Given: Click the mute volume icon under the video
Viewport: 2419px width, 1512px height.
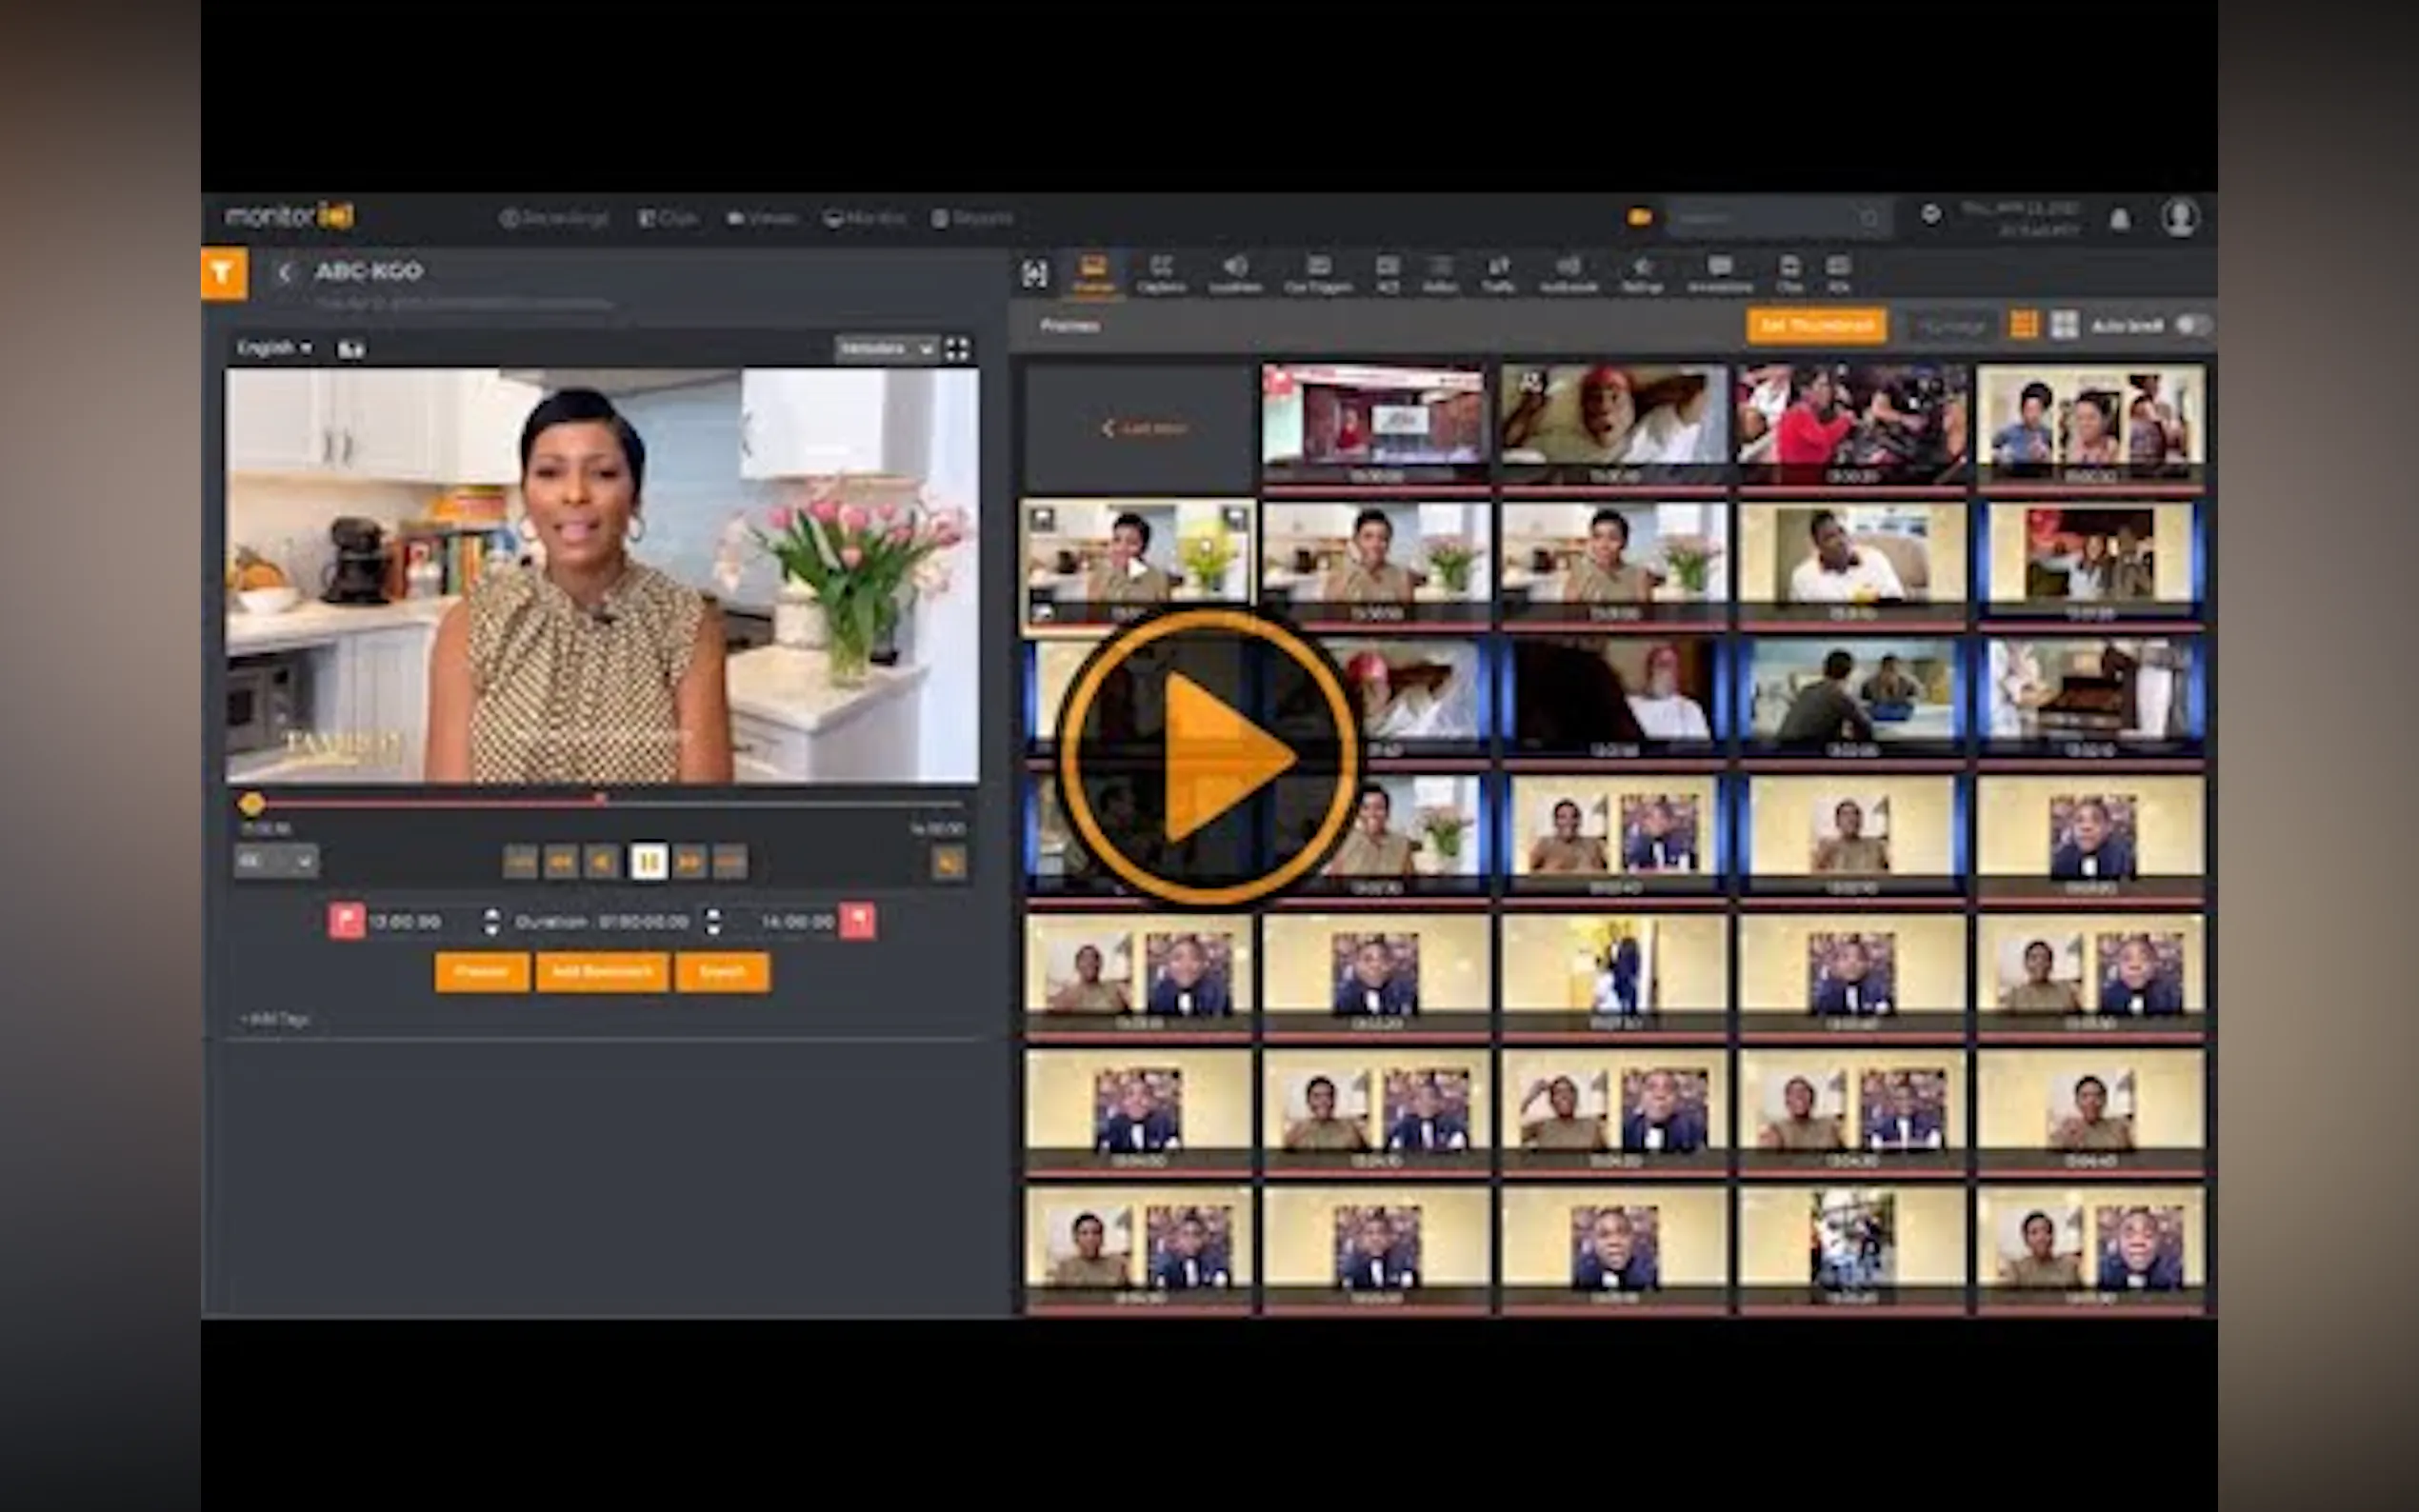Looking at the screenshot, I should tap(948, 862).
